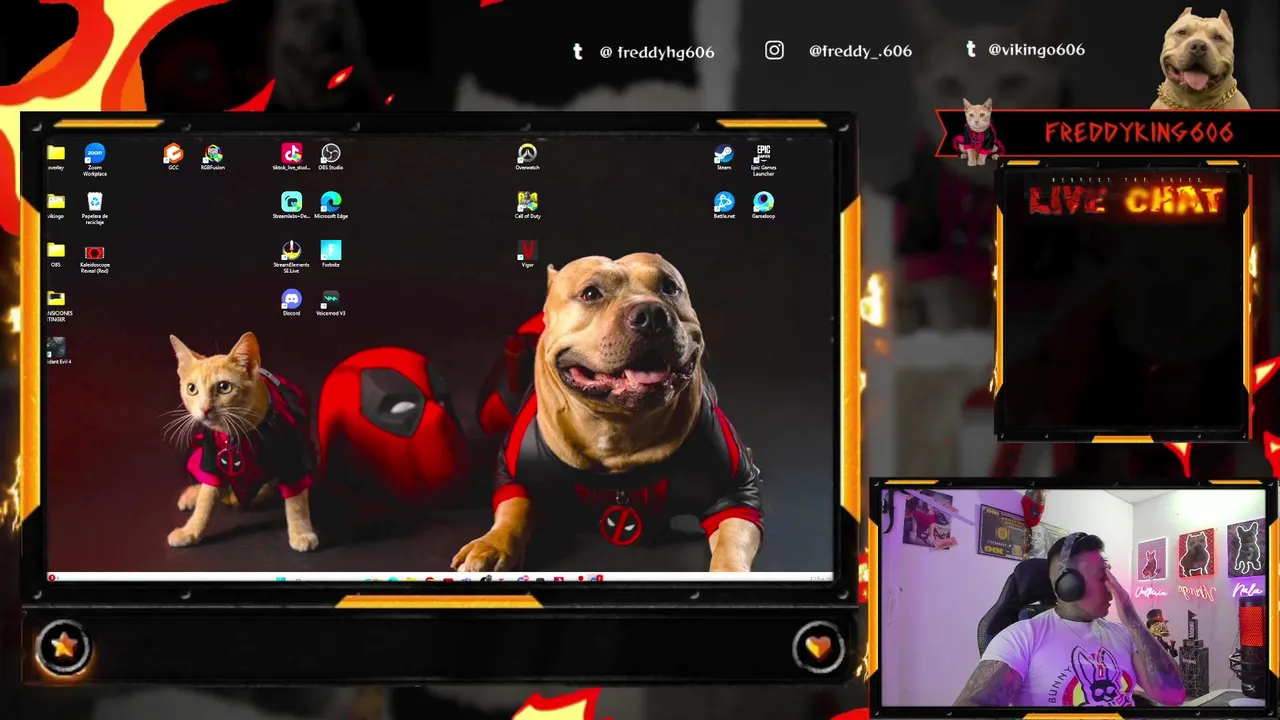Launch the RGBFusion desktop shortcut
This screenshot has height=720, width=1280.
click(x=212, y=157)
